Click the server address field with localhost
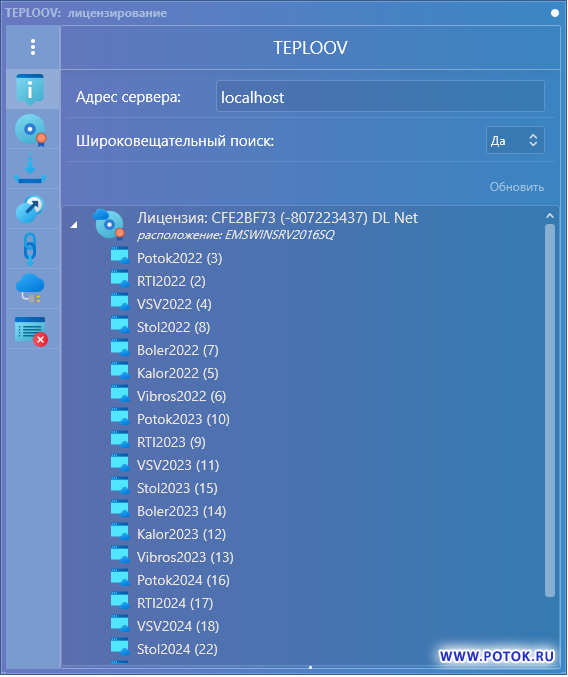The width and height of the screenshot is (568, 677). pos(380,96)
